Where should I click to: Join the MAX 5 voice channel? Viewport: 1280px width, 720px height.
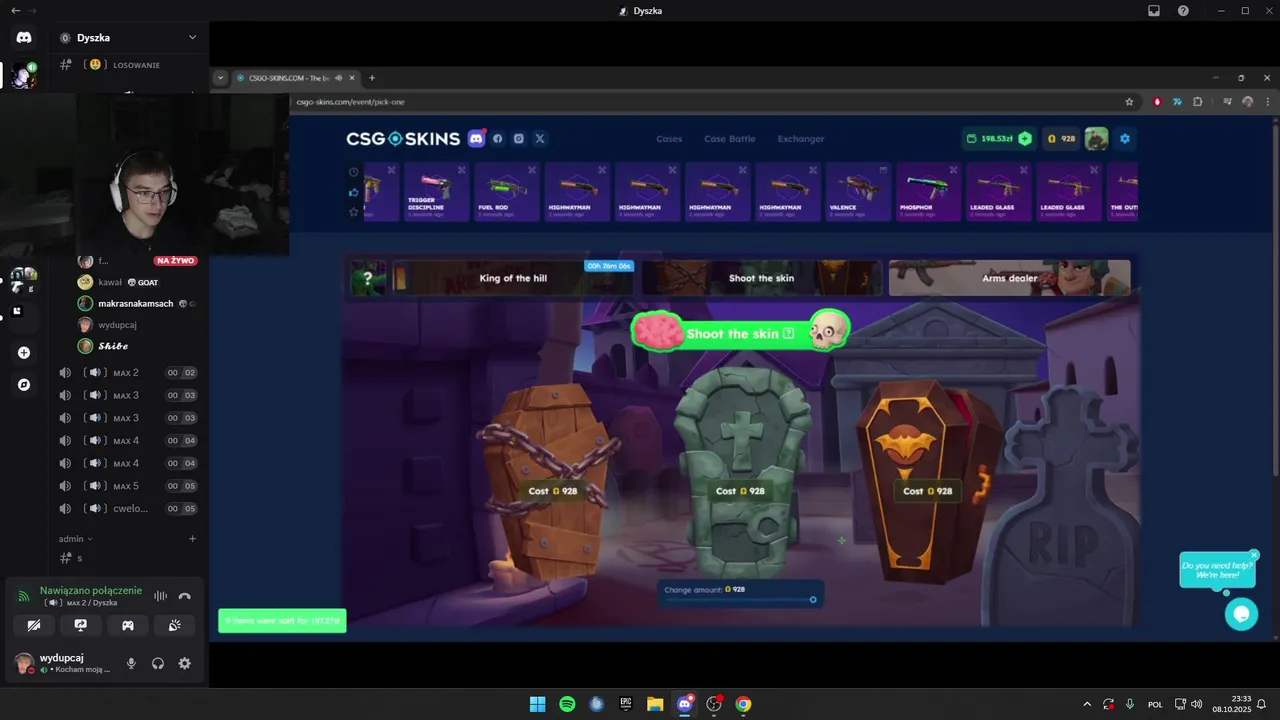tap(128, 486)
